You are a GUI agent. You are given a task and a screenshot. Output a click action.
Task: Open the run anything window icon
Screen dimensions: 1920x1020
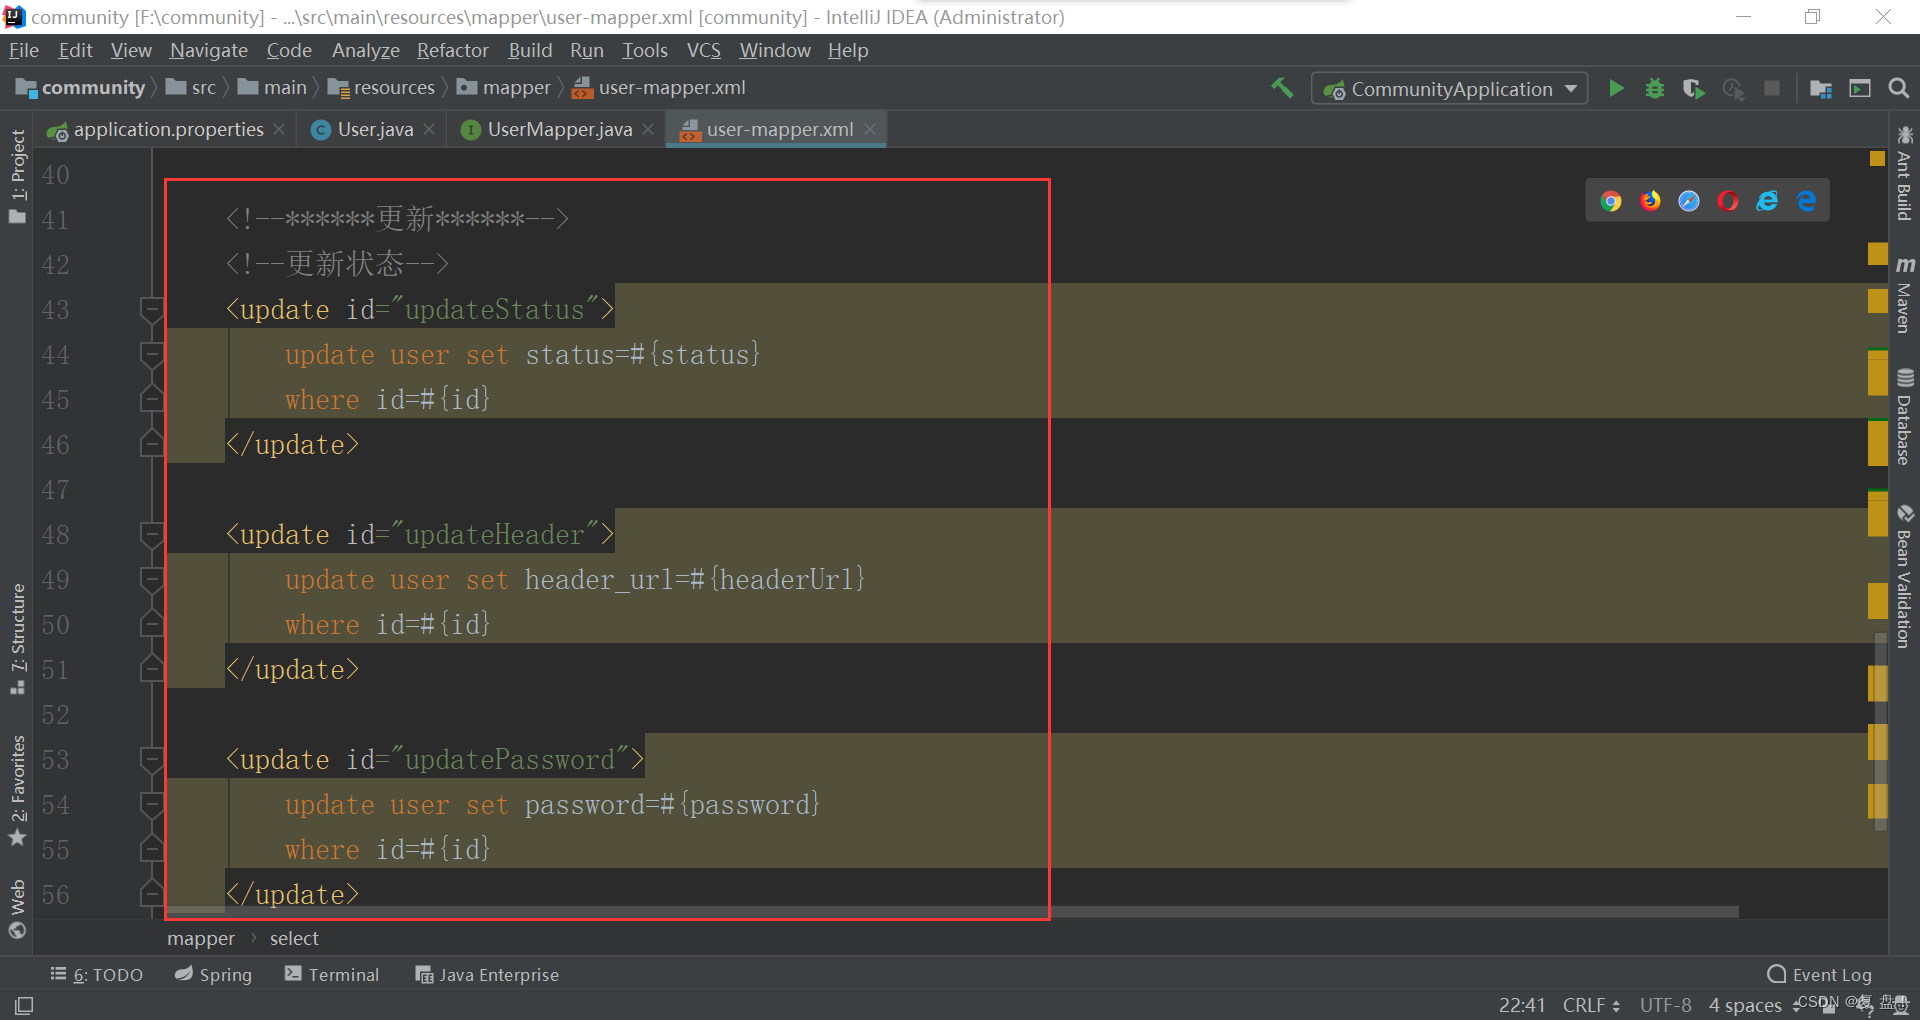coord(1860,89)
